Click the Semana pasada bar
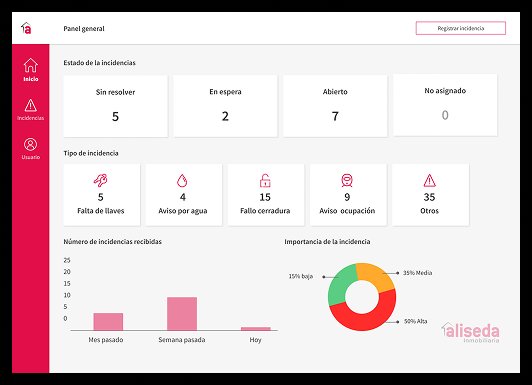Screen dimensions: 532x385 click(182, 314)
